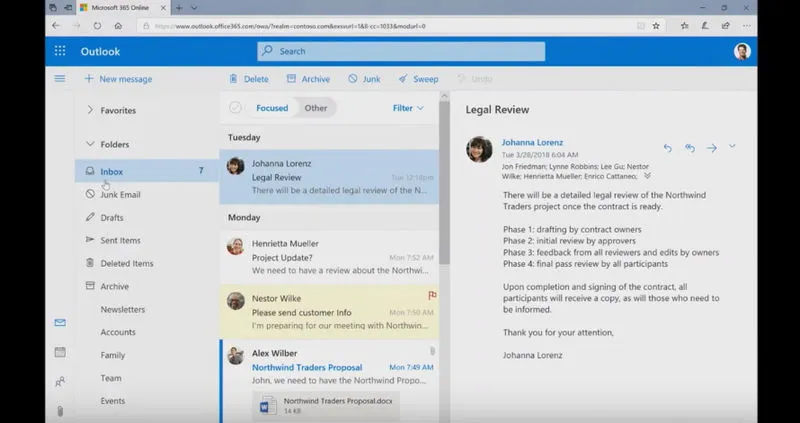Open People contacts icon in left rail

tap(60, 381)
